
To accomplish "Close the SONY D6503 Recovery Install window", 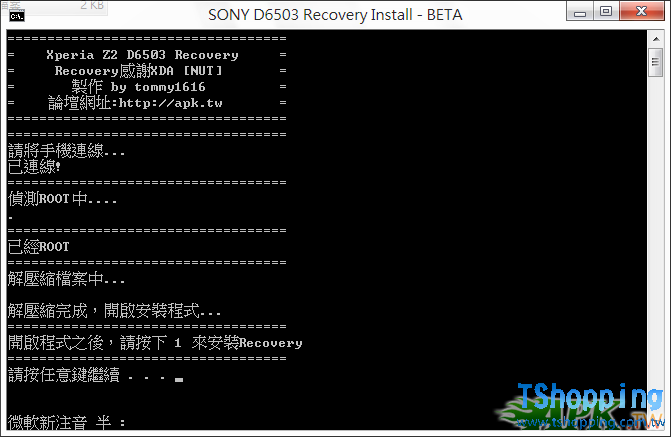I will coord(641,12).
